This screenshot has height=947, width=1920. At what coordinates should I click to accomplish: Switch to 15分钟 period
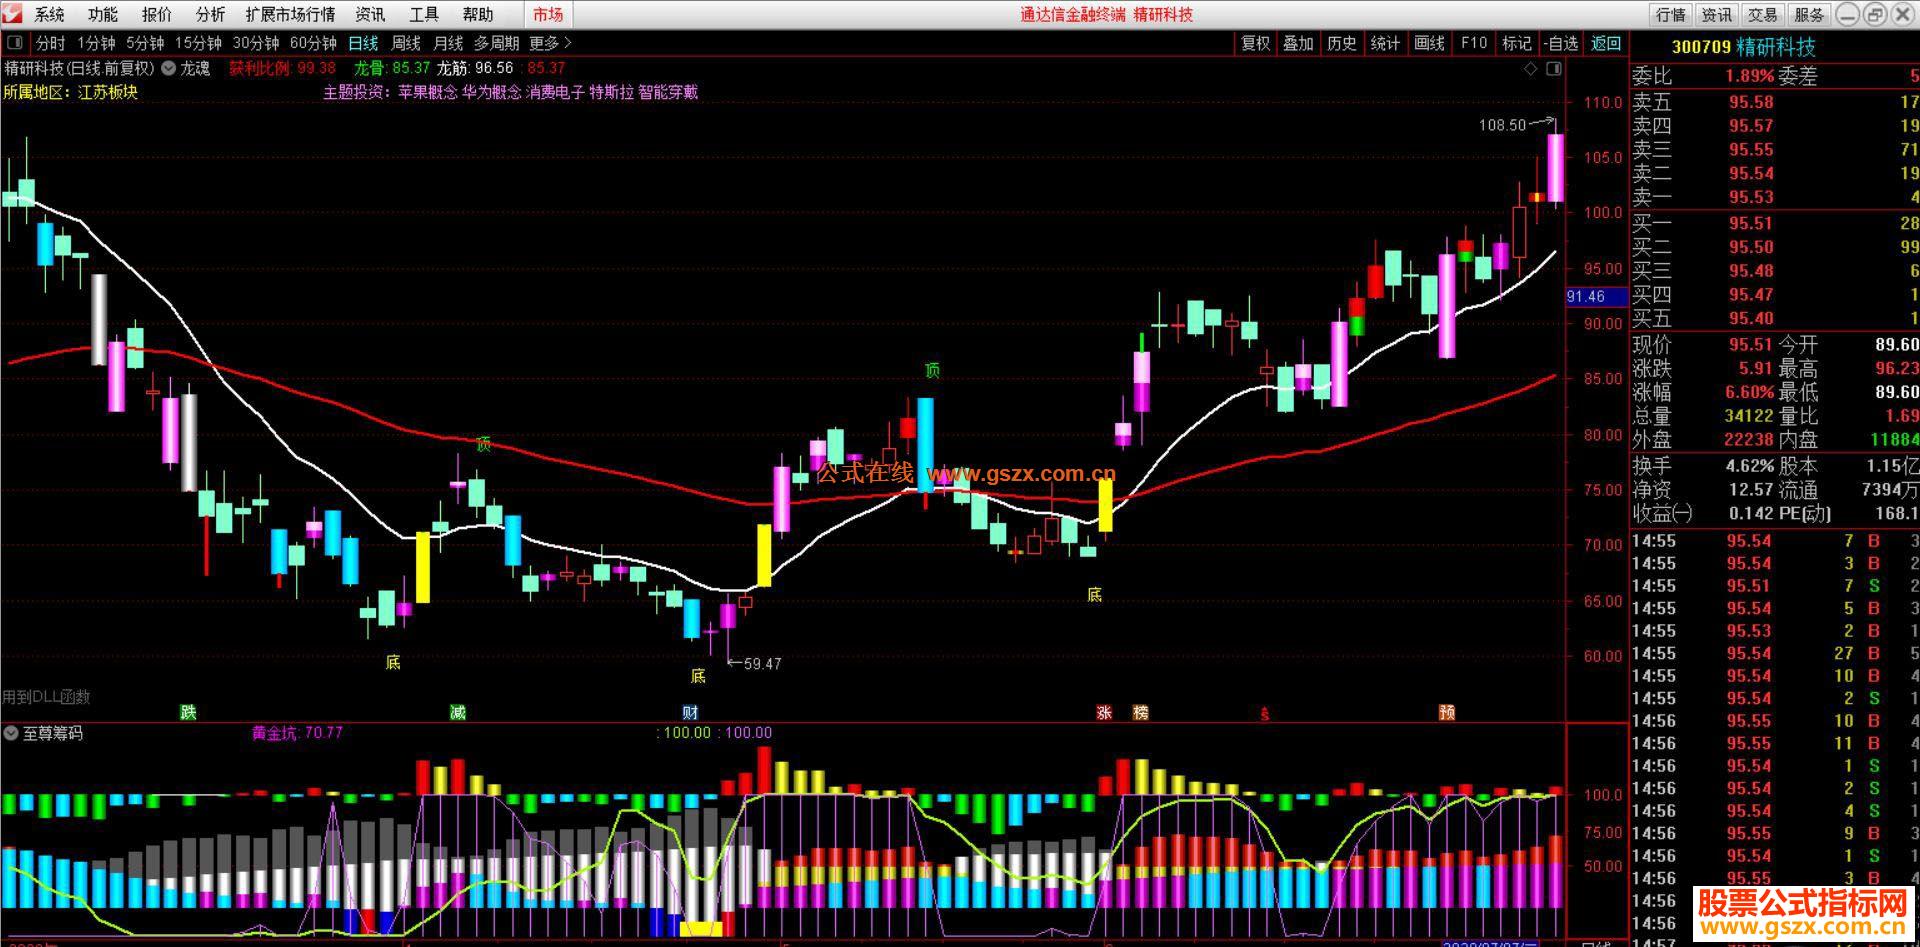coord(198,43)
